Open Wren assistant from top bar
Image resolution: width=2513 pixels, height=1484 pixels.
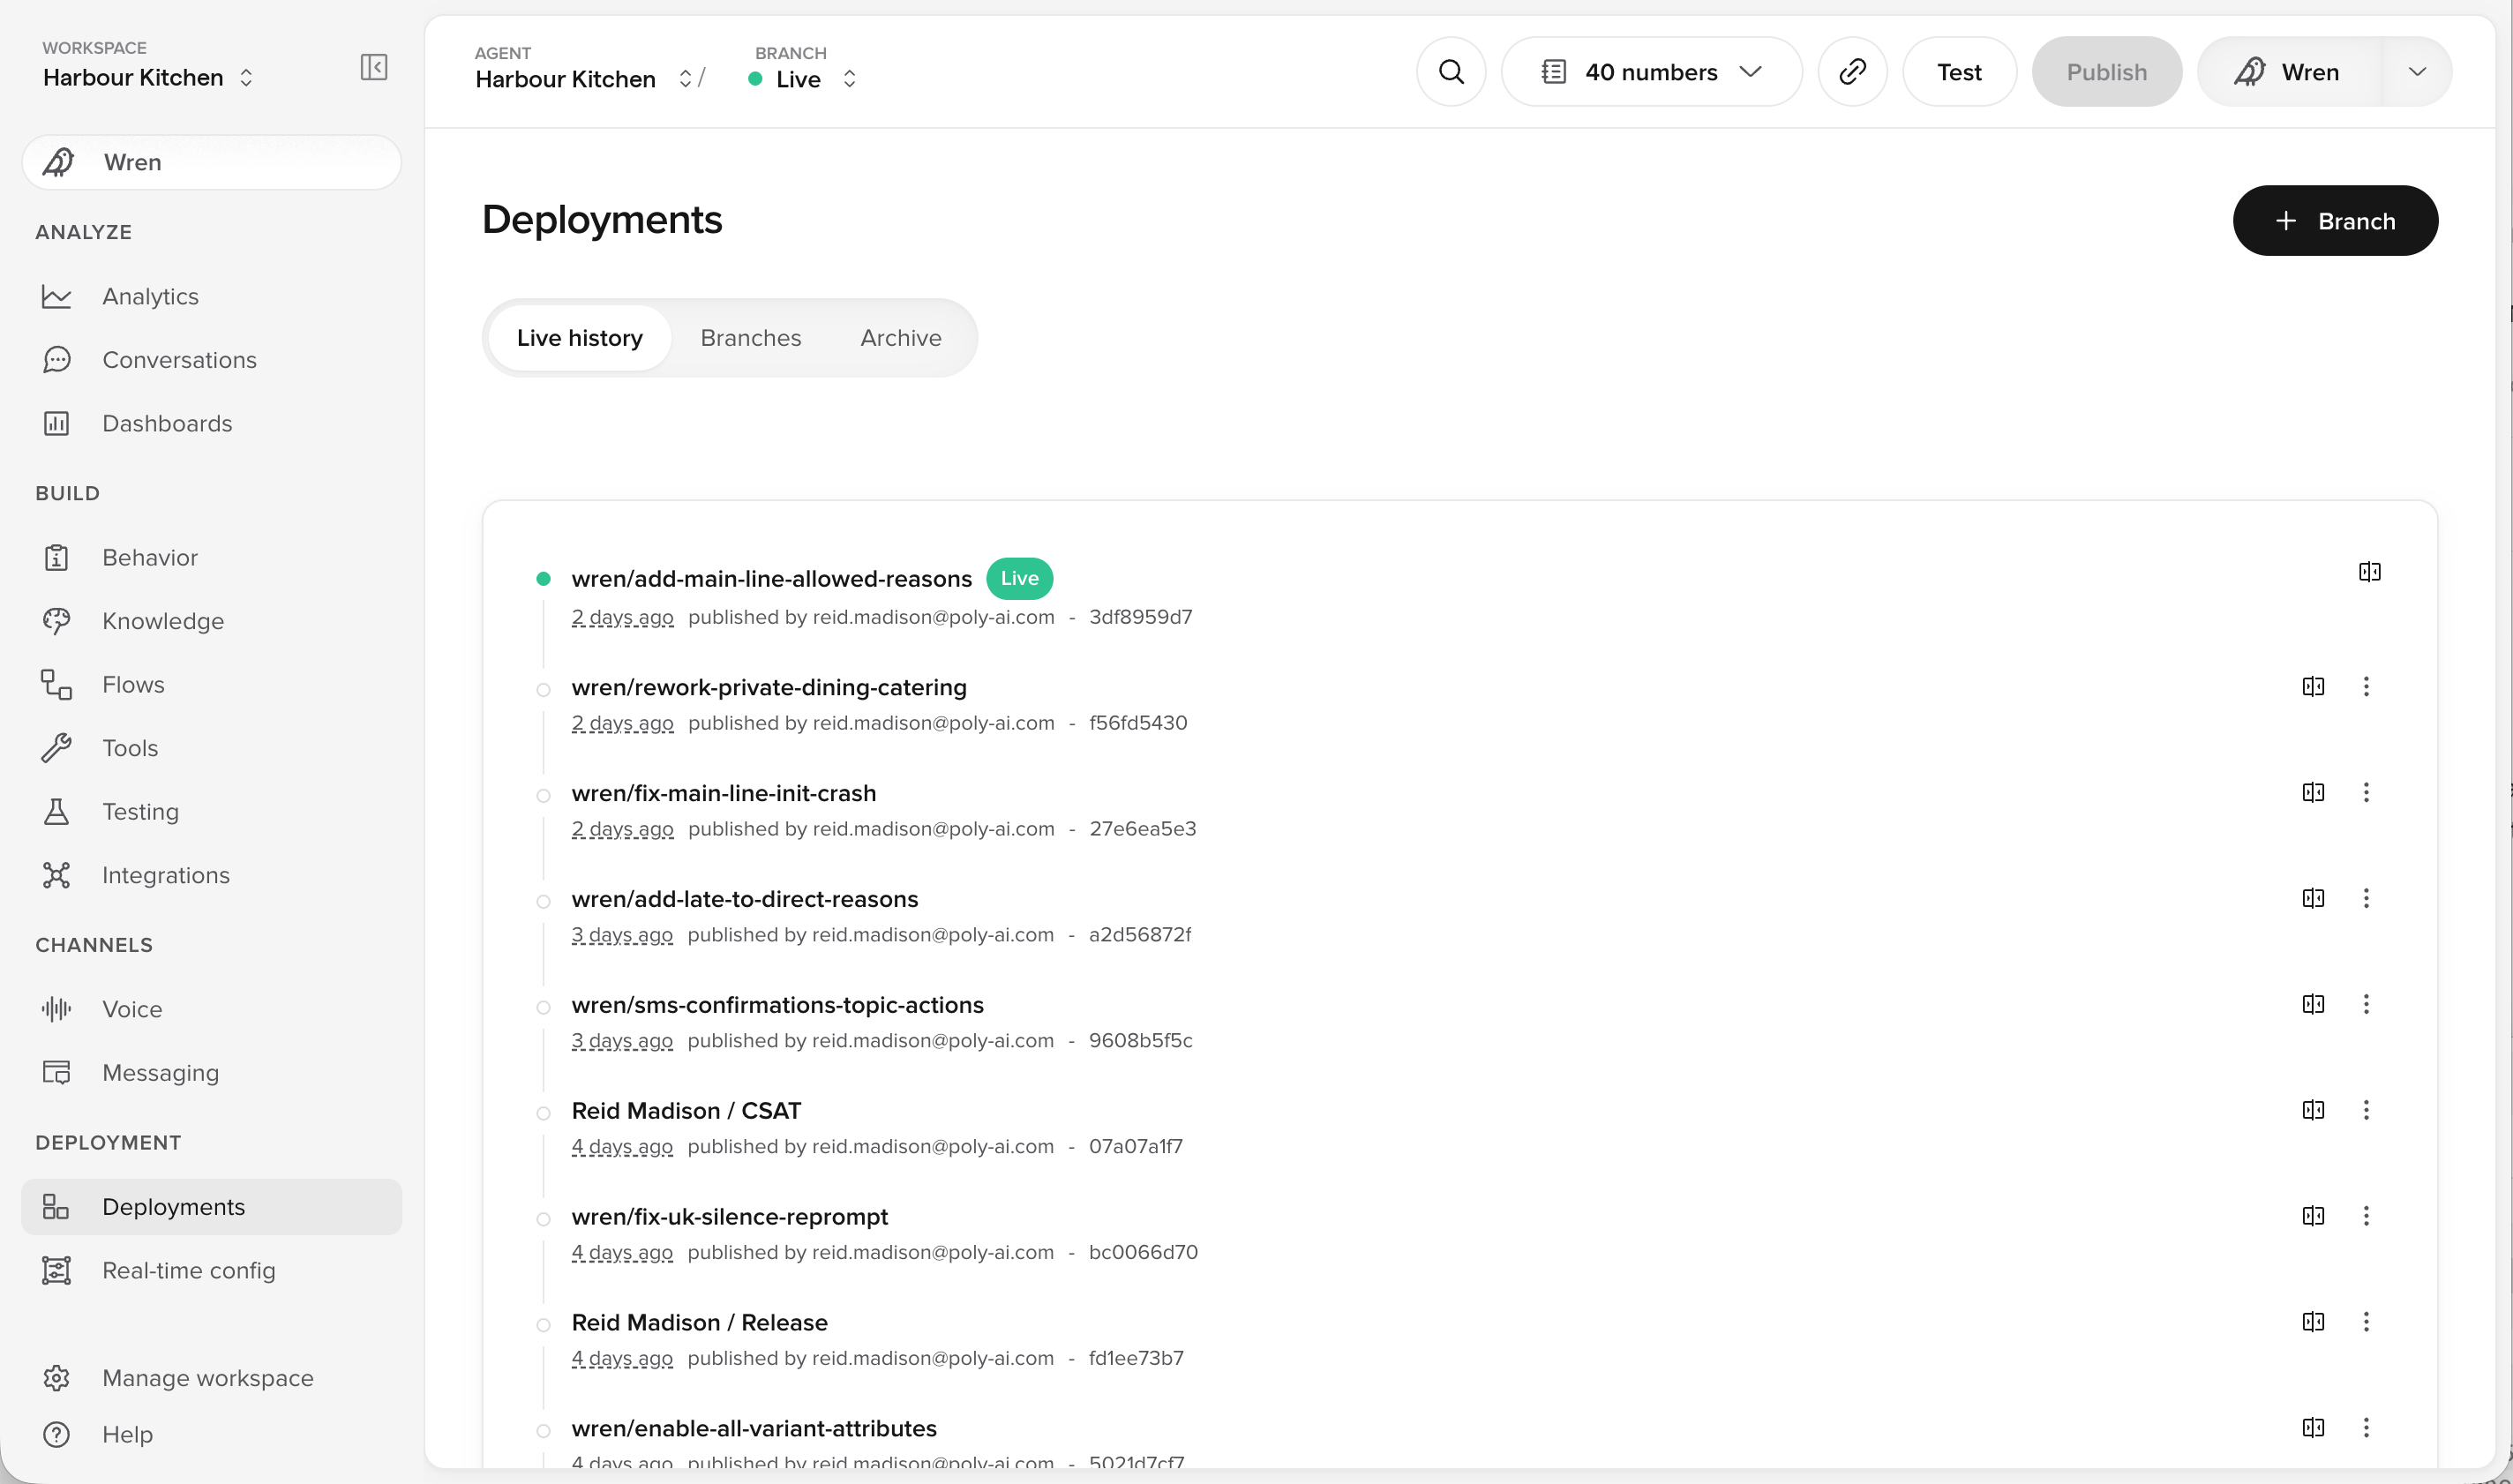click(x=2290, y=72)
